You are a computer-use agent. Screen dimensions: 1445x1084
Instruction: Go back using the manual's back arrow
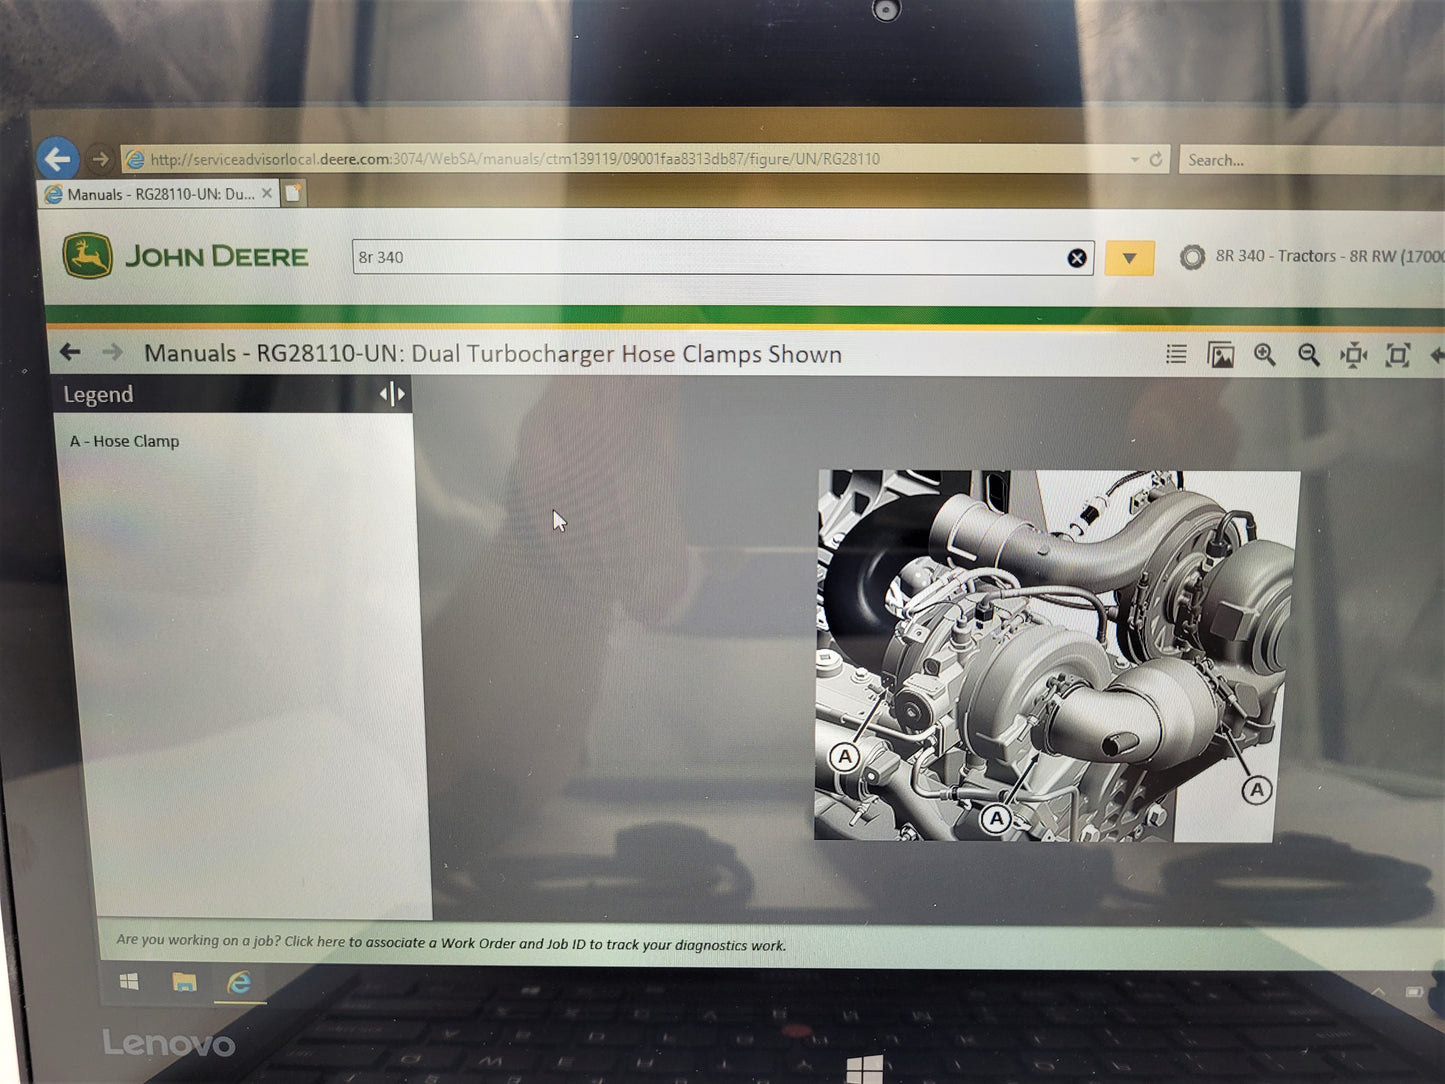(x=70, y=352)
